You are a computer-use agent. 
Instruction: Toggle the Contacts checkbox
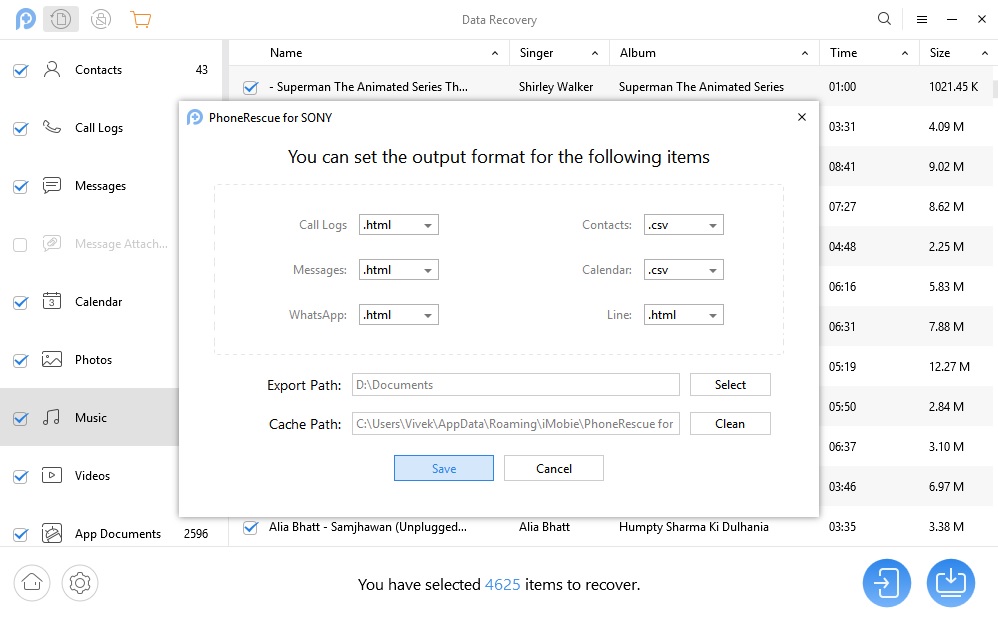tap(20, 71)
